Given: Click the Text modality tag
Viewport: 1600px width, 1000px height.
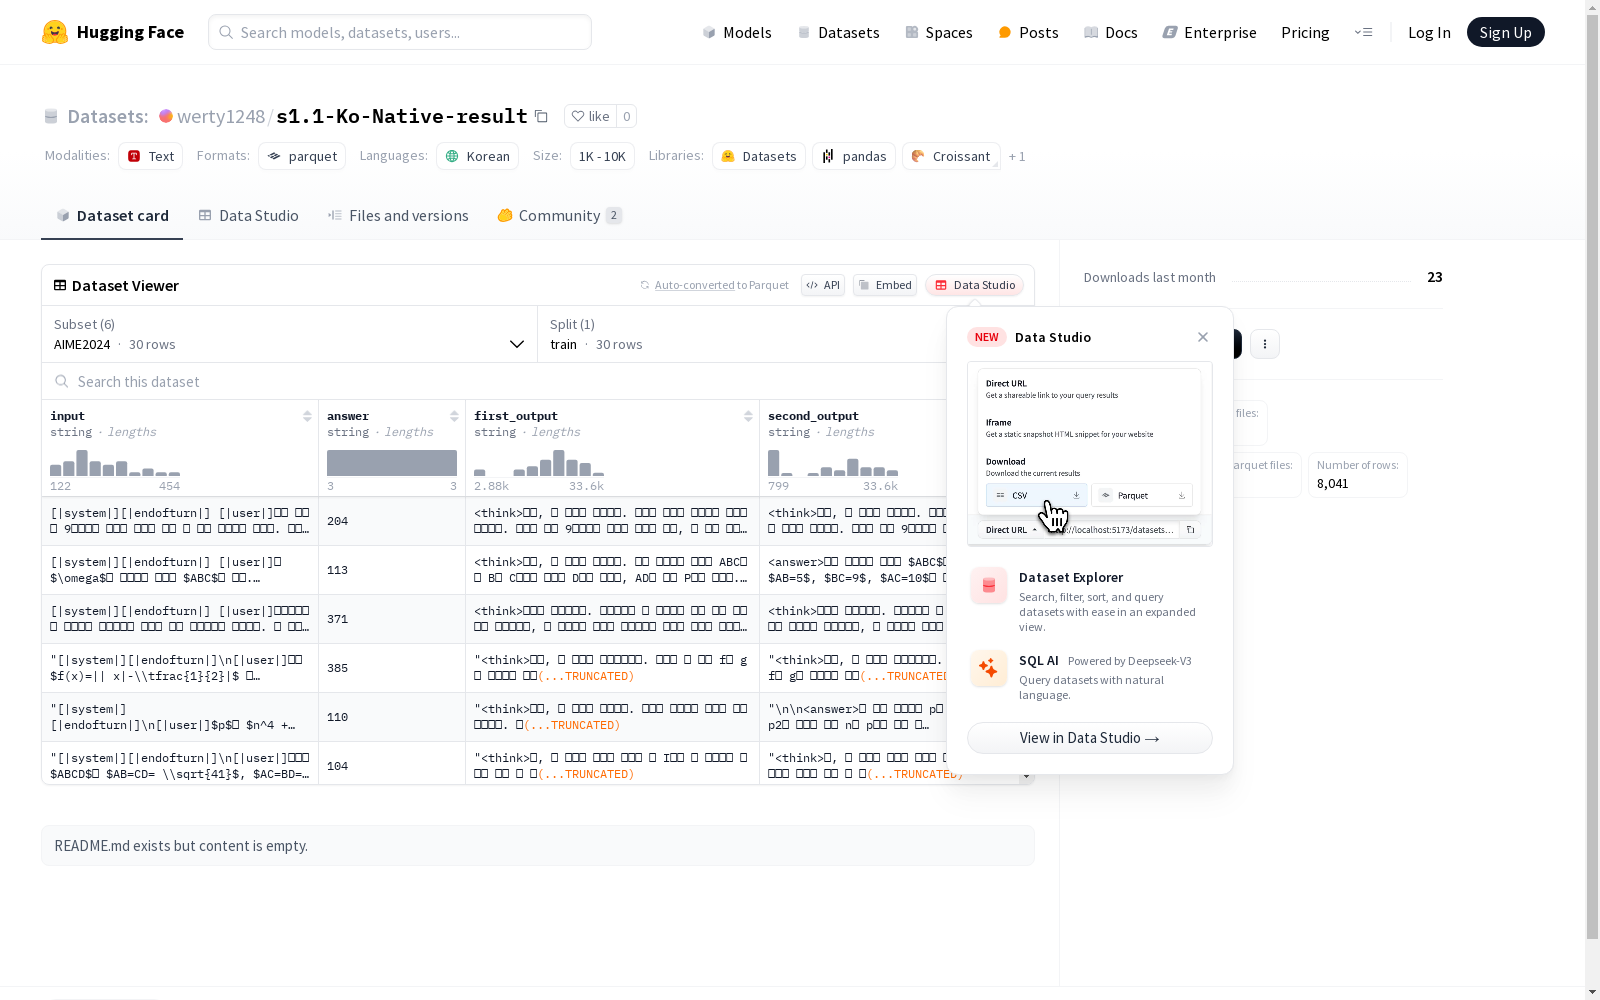Looking at the screenshot, I should click(151, 156).
